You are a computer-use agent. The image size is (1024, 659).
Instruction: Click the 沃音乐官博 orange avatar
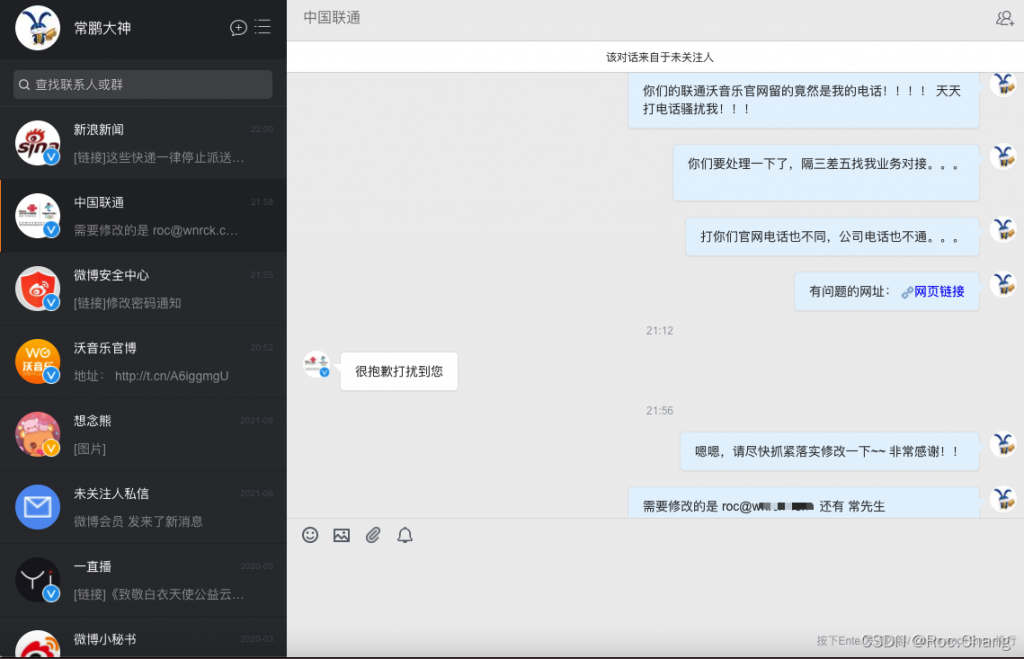tap(38, 361)
